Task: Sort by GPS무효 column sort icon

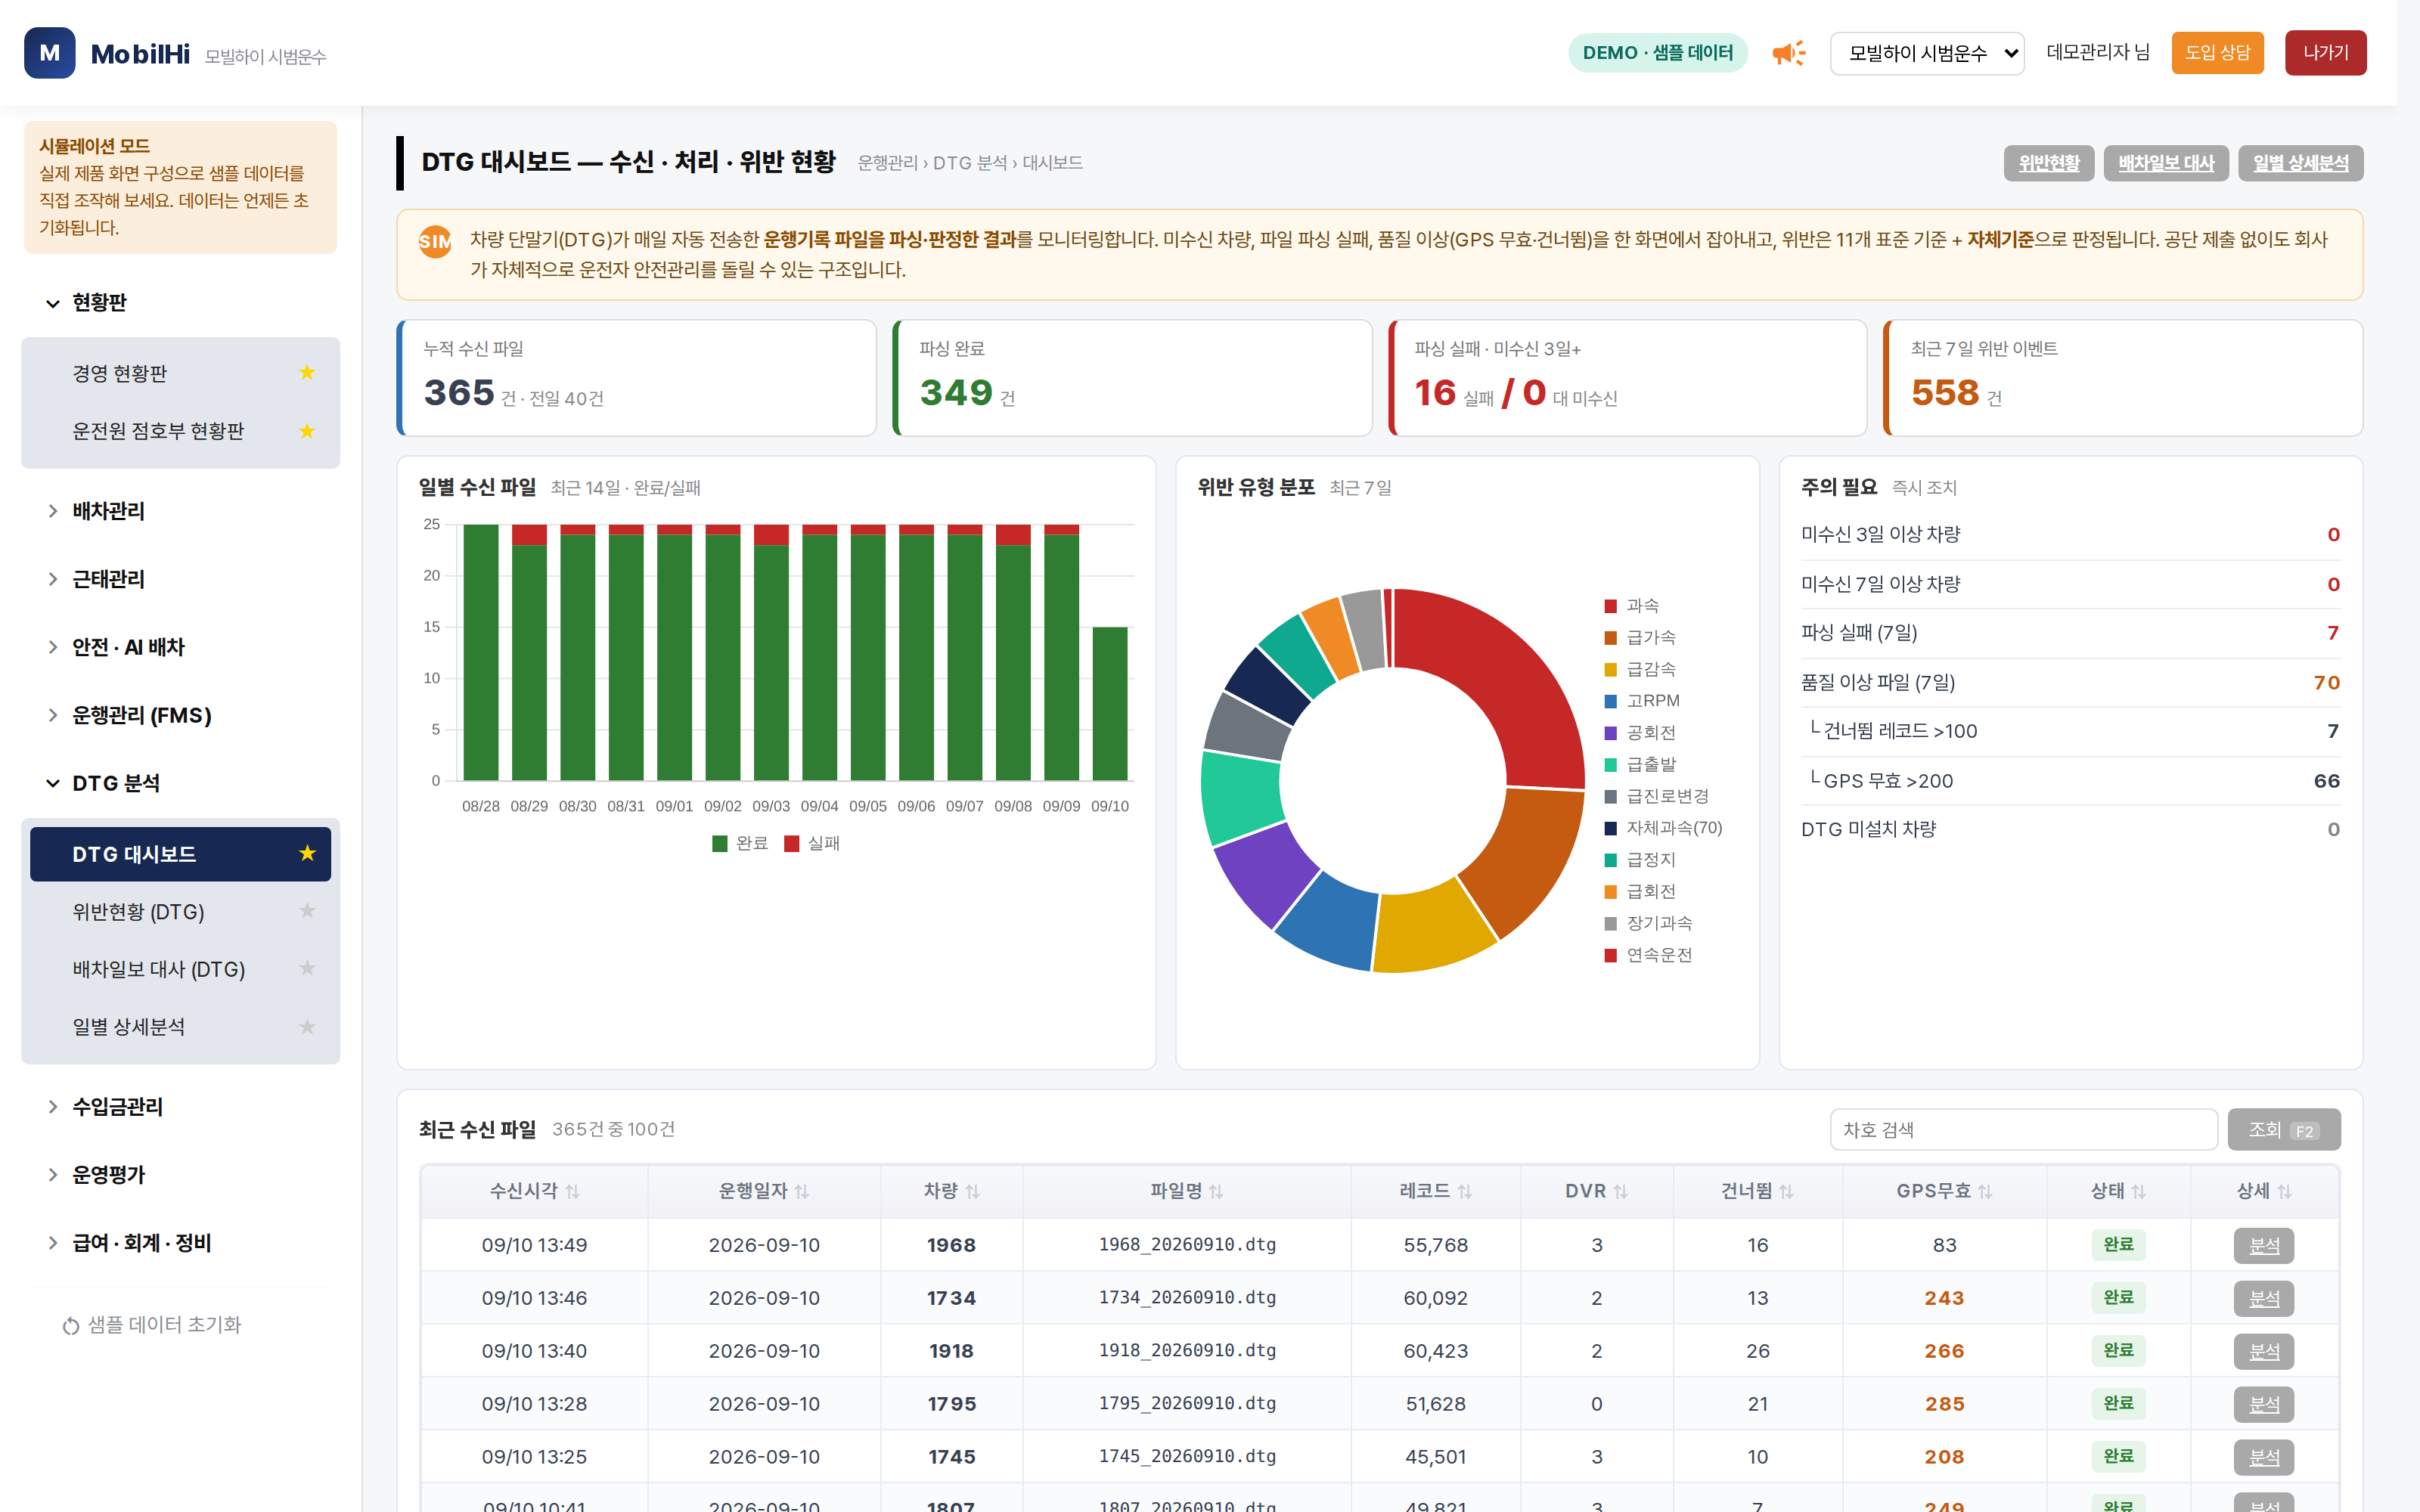Action: pyautogui.click(x=1985, y=1192)
